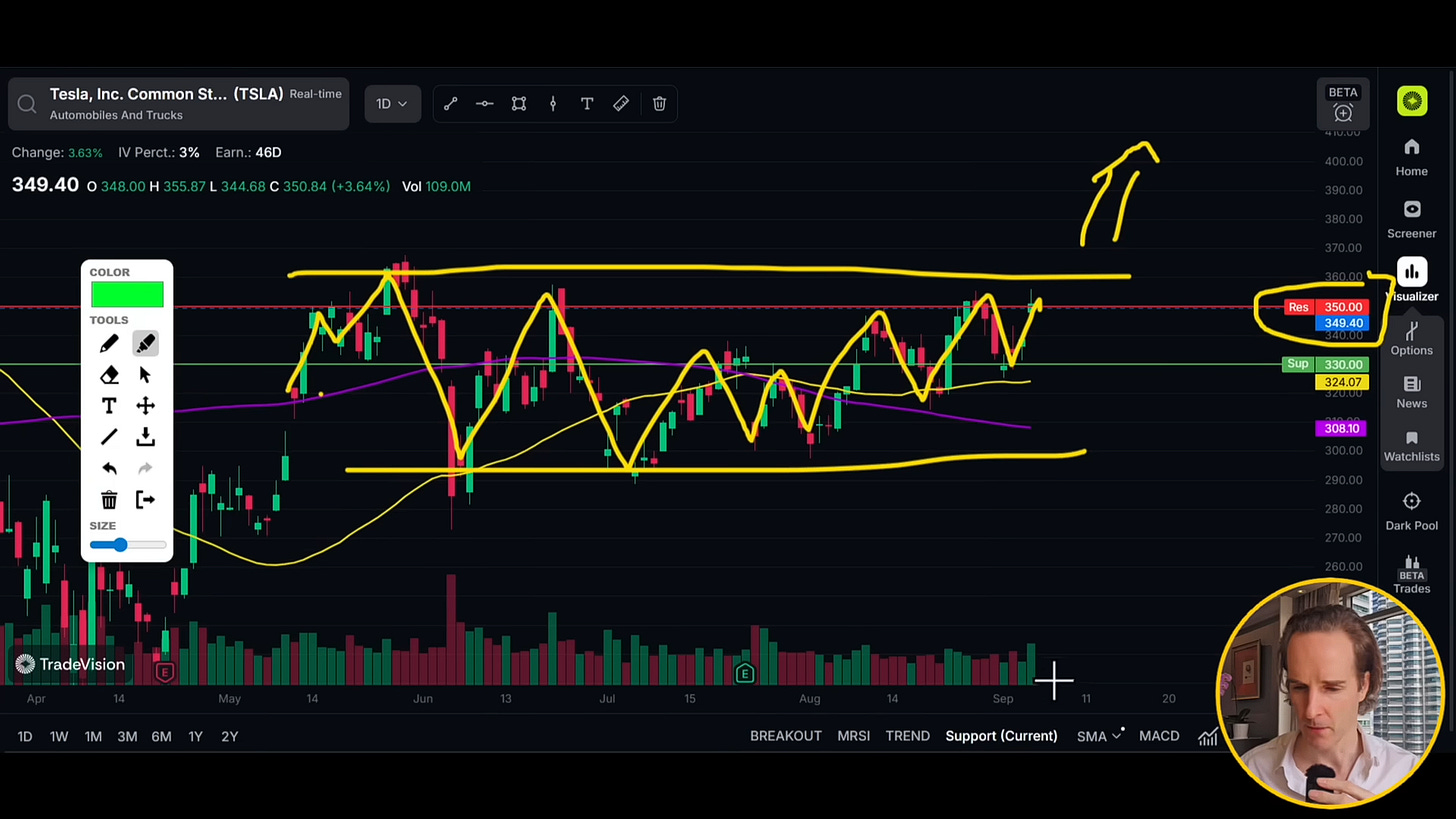
Task: Switch range to 2Y
Action: 229,737
